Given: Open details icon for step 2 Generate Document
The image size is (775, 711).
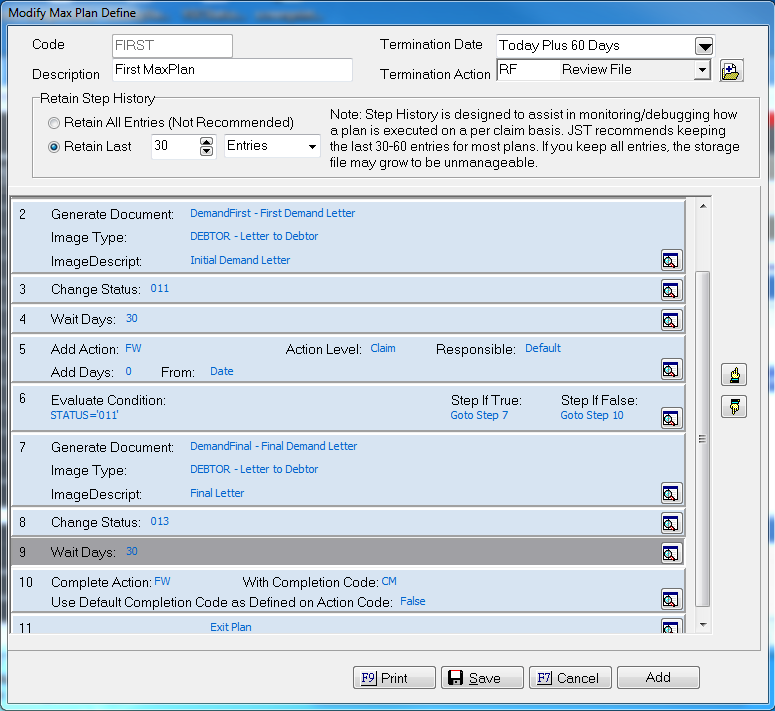Looking at the screenshot, I should (671, 261).
